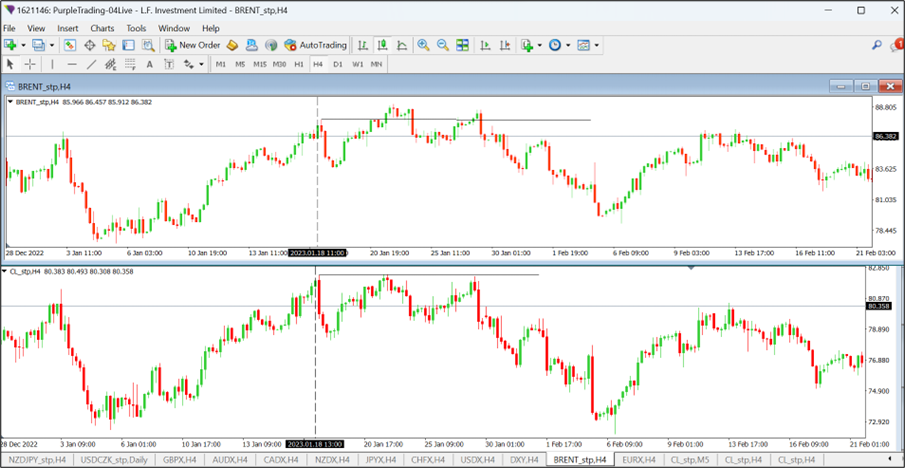Viewport: 905px width, 468px height.
Task: Toggle the Terminal window icon
Action: tap(128, 44)
